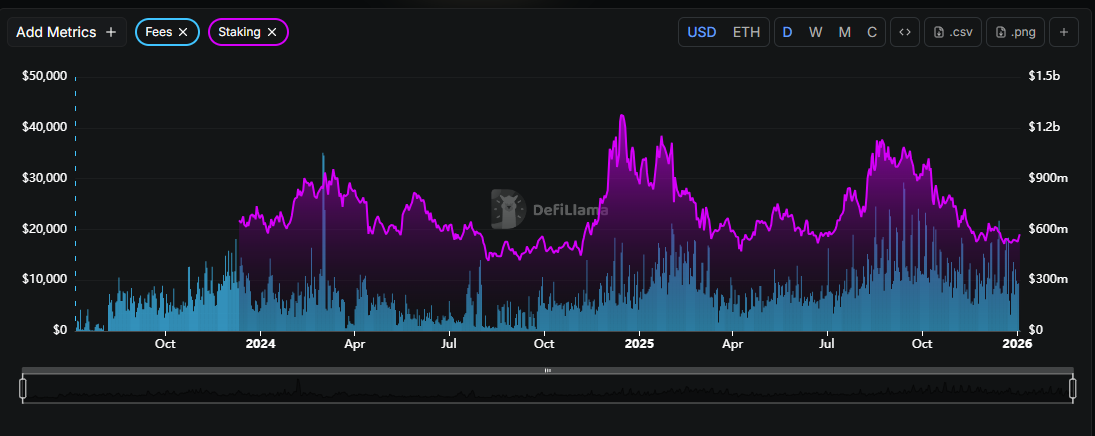1095x436 pixels.
Task: Switch denomination to ETH
Action: point(746,32)
